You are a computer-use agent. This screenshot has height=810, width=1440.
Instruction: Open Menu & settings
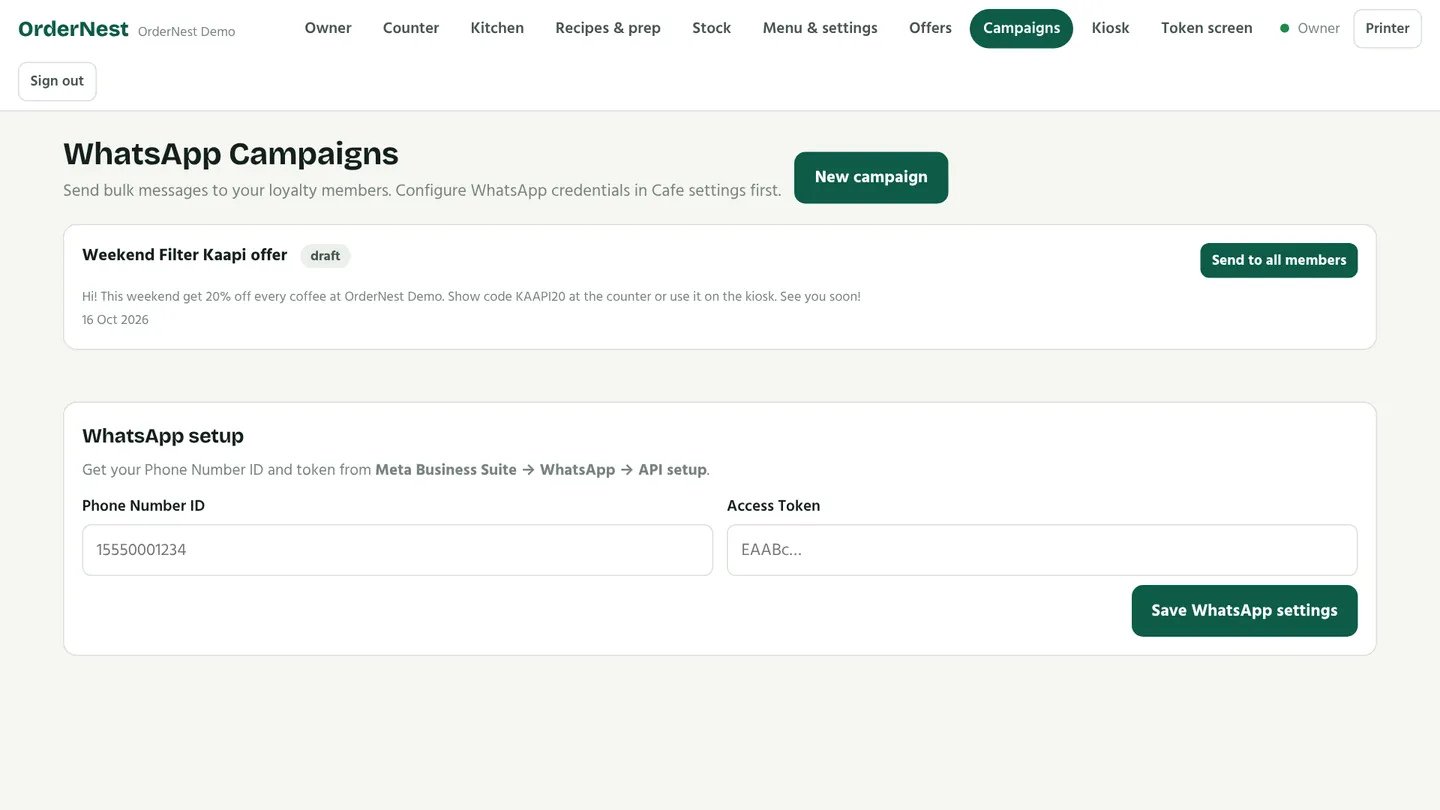tap(820, 28)
